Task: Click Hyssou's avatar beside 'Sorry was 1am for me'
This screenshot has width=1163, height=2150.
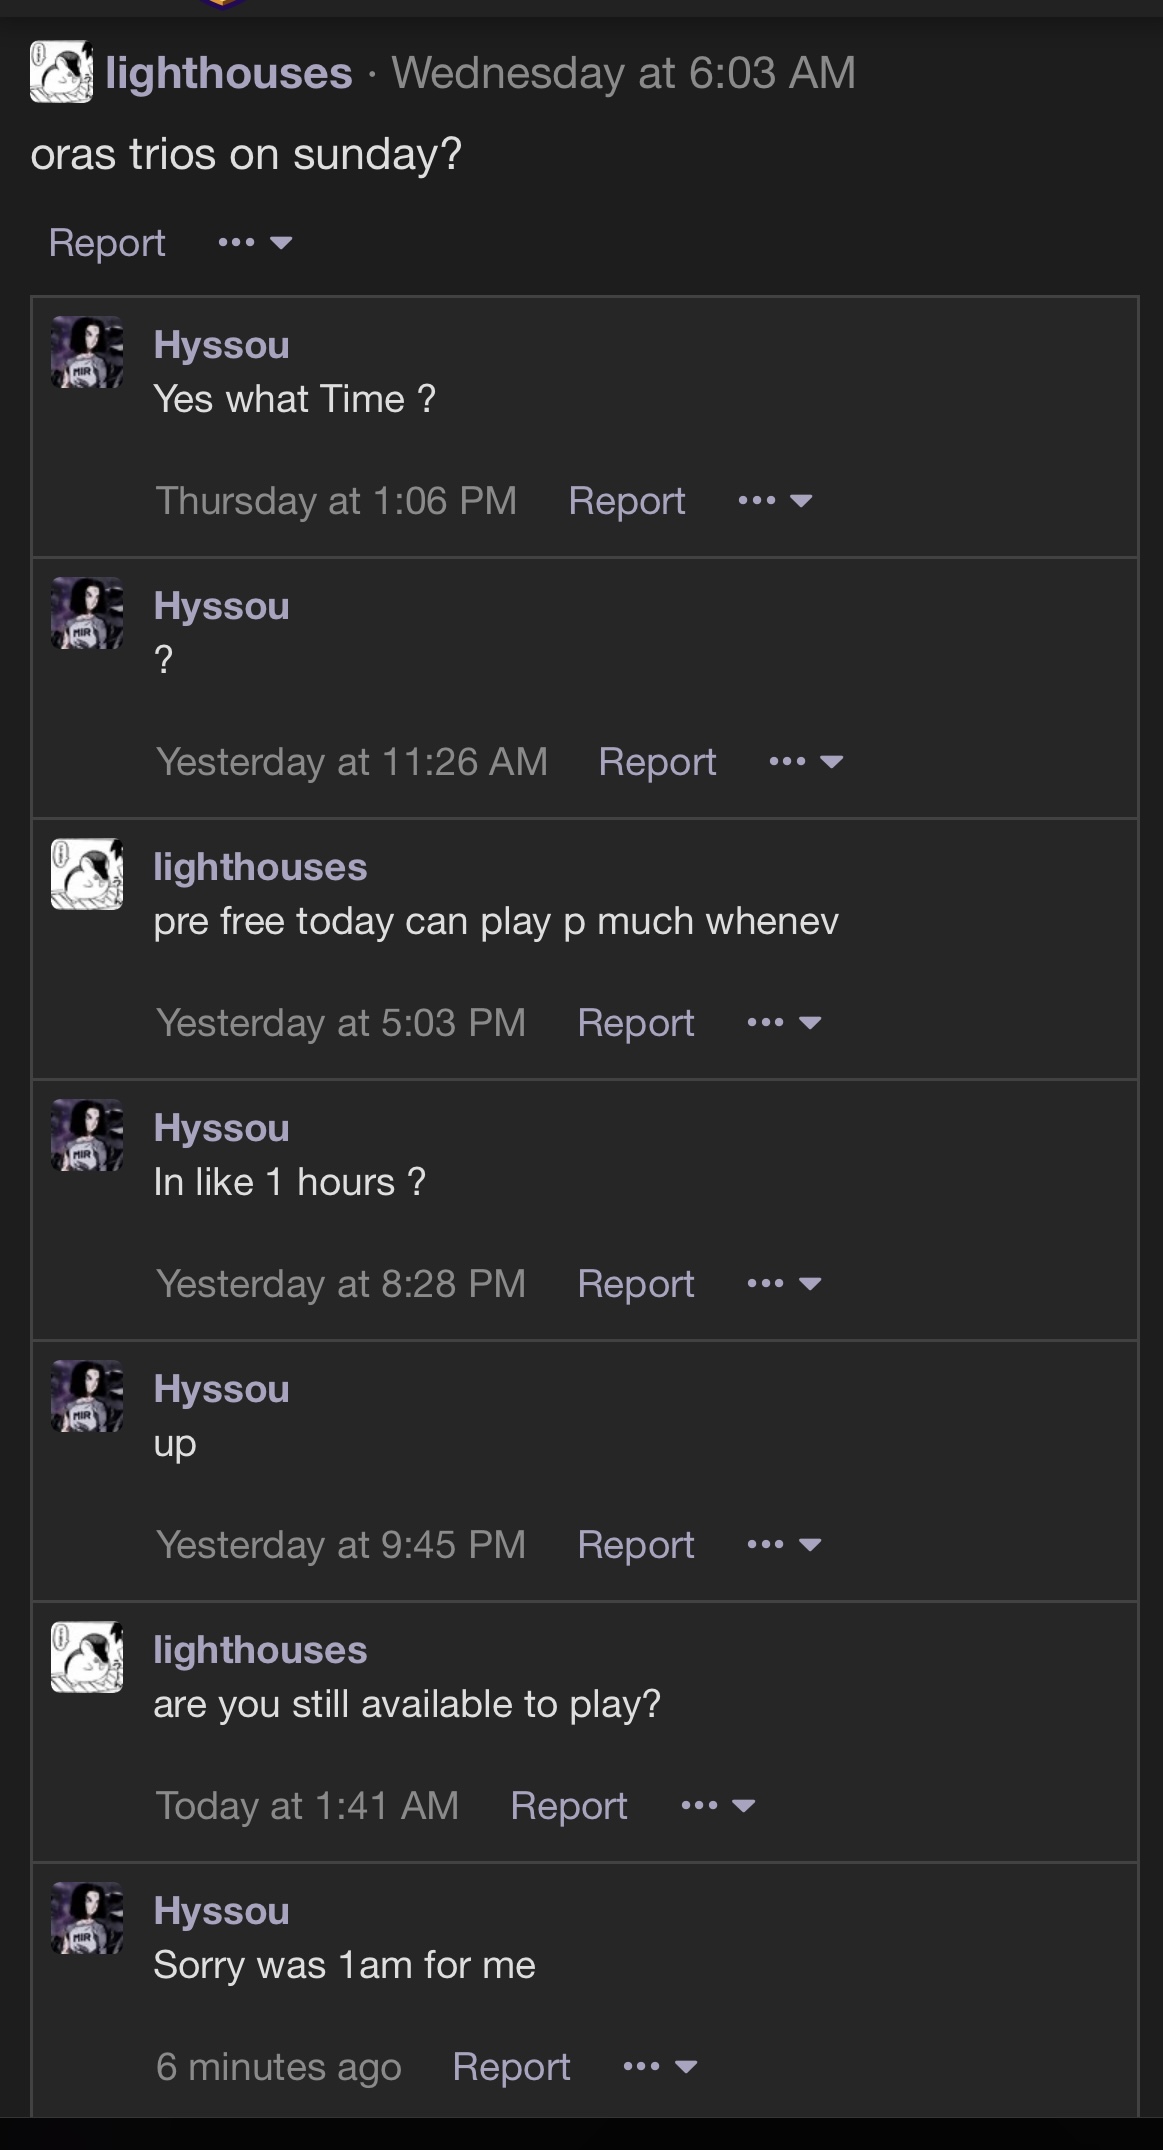Action: [87, 1918]
